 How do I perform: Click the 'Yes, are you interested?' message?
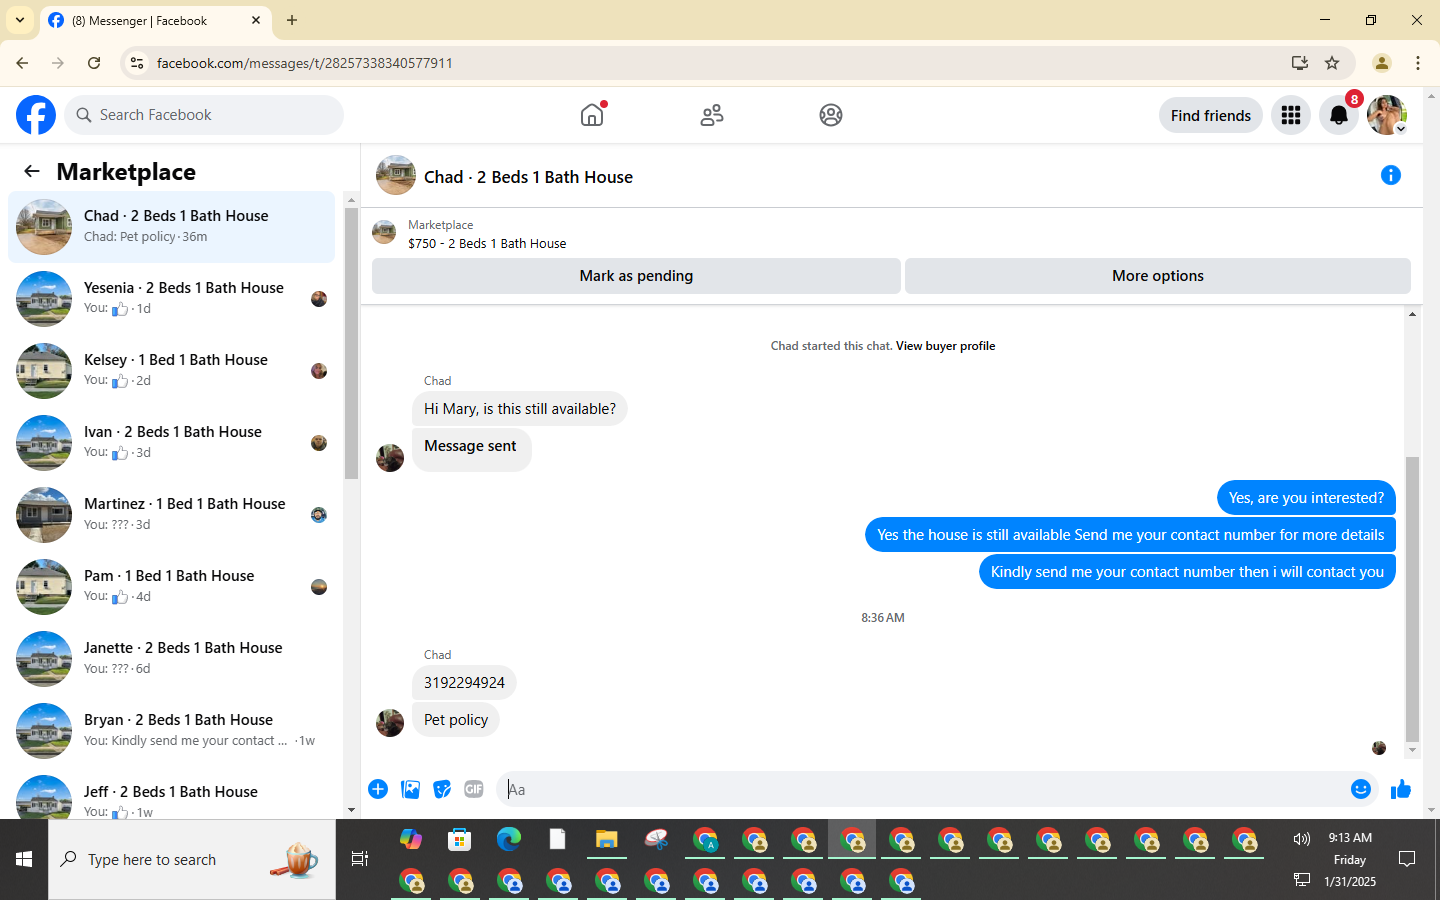[x=1306, y=498]
